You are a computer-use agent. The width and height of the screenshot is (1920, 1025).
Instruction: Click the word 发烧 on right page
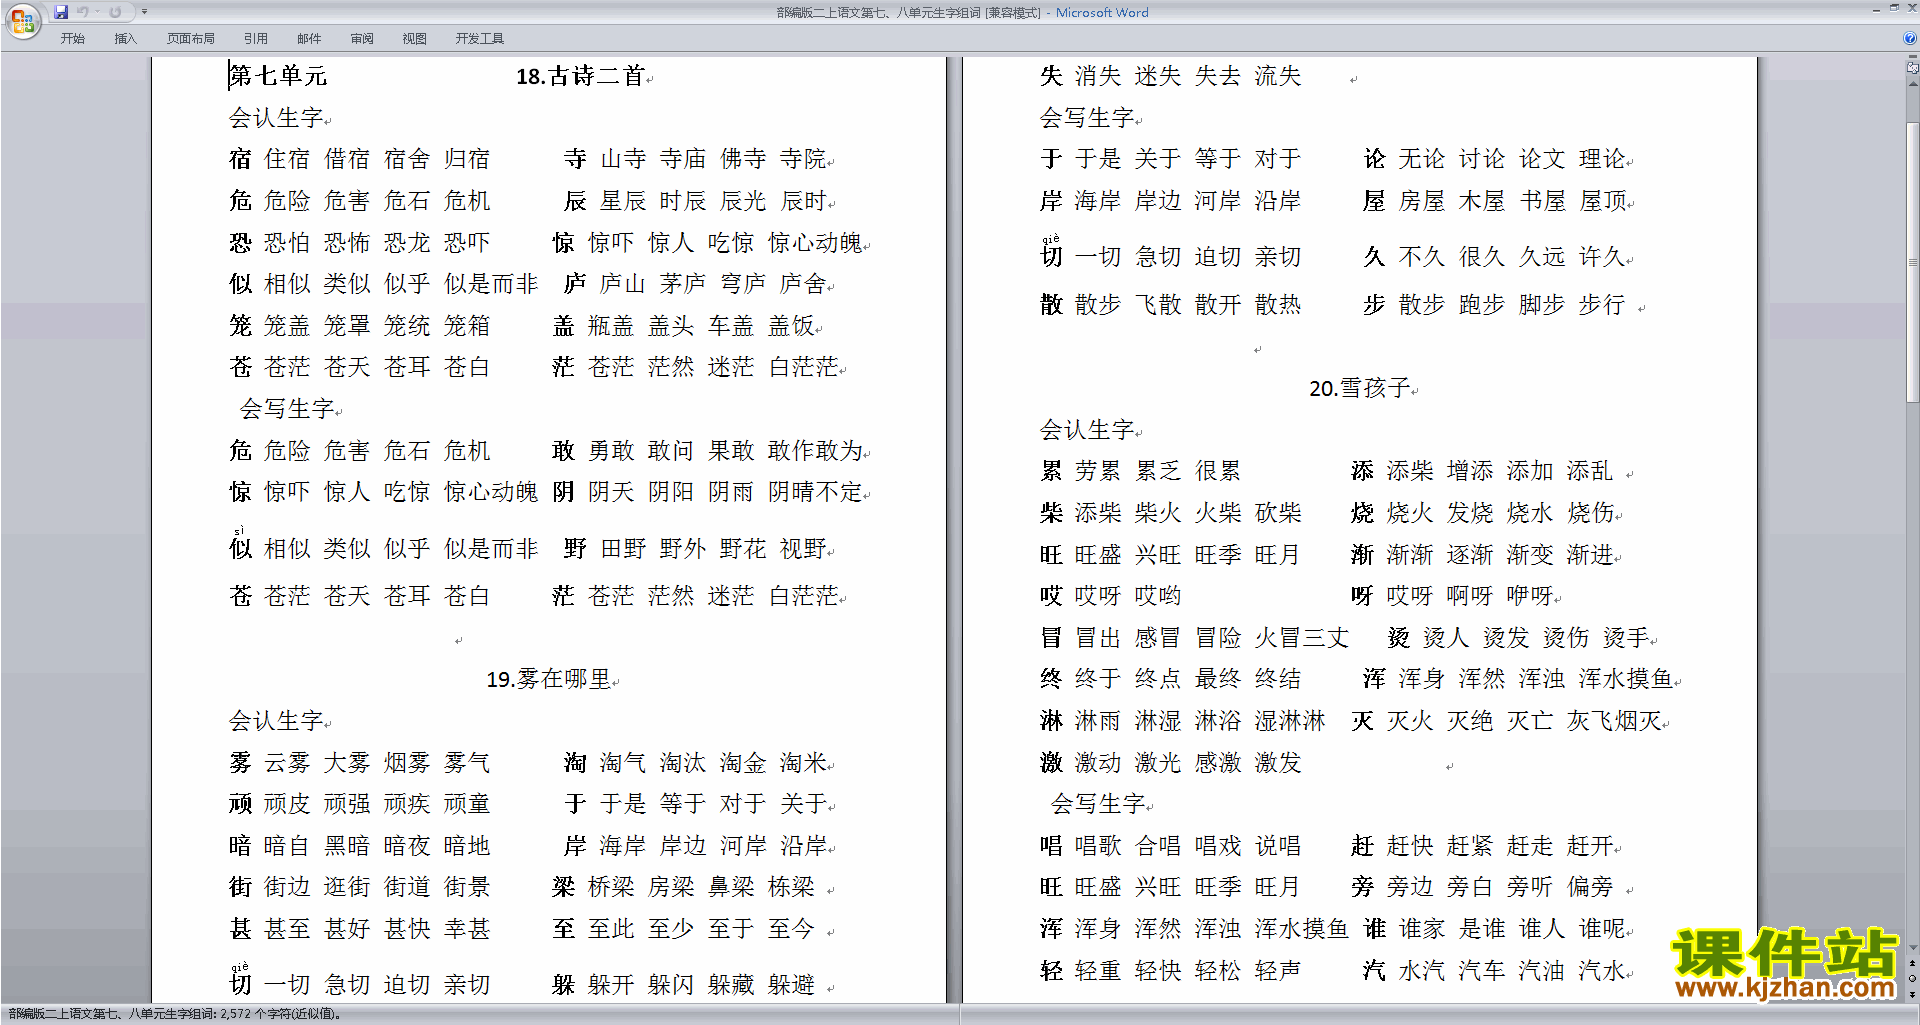(1470, 513)
